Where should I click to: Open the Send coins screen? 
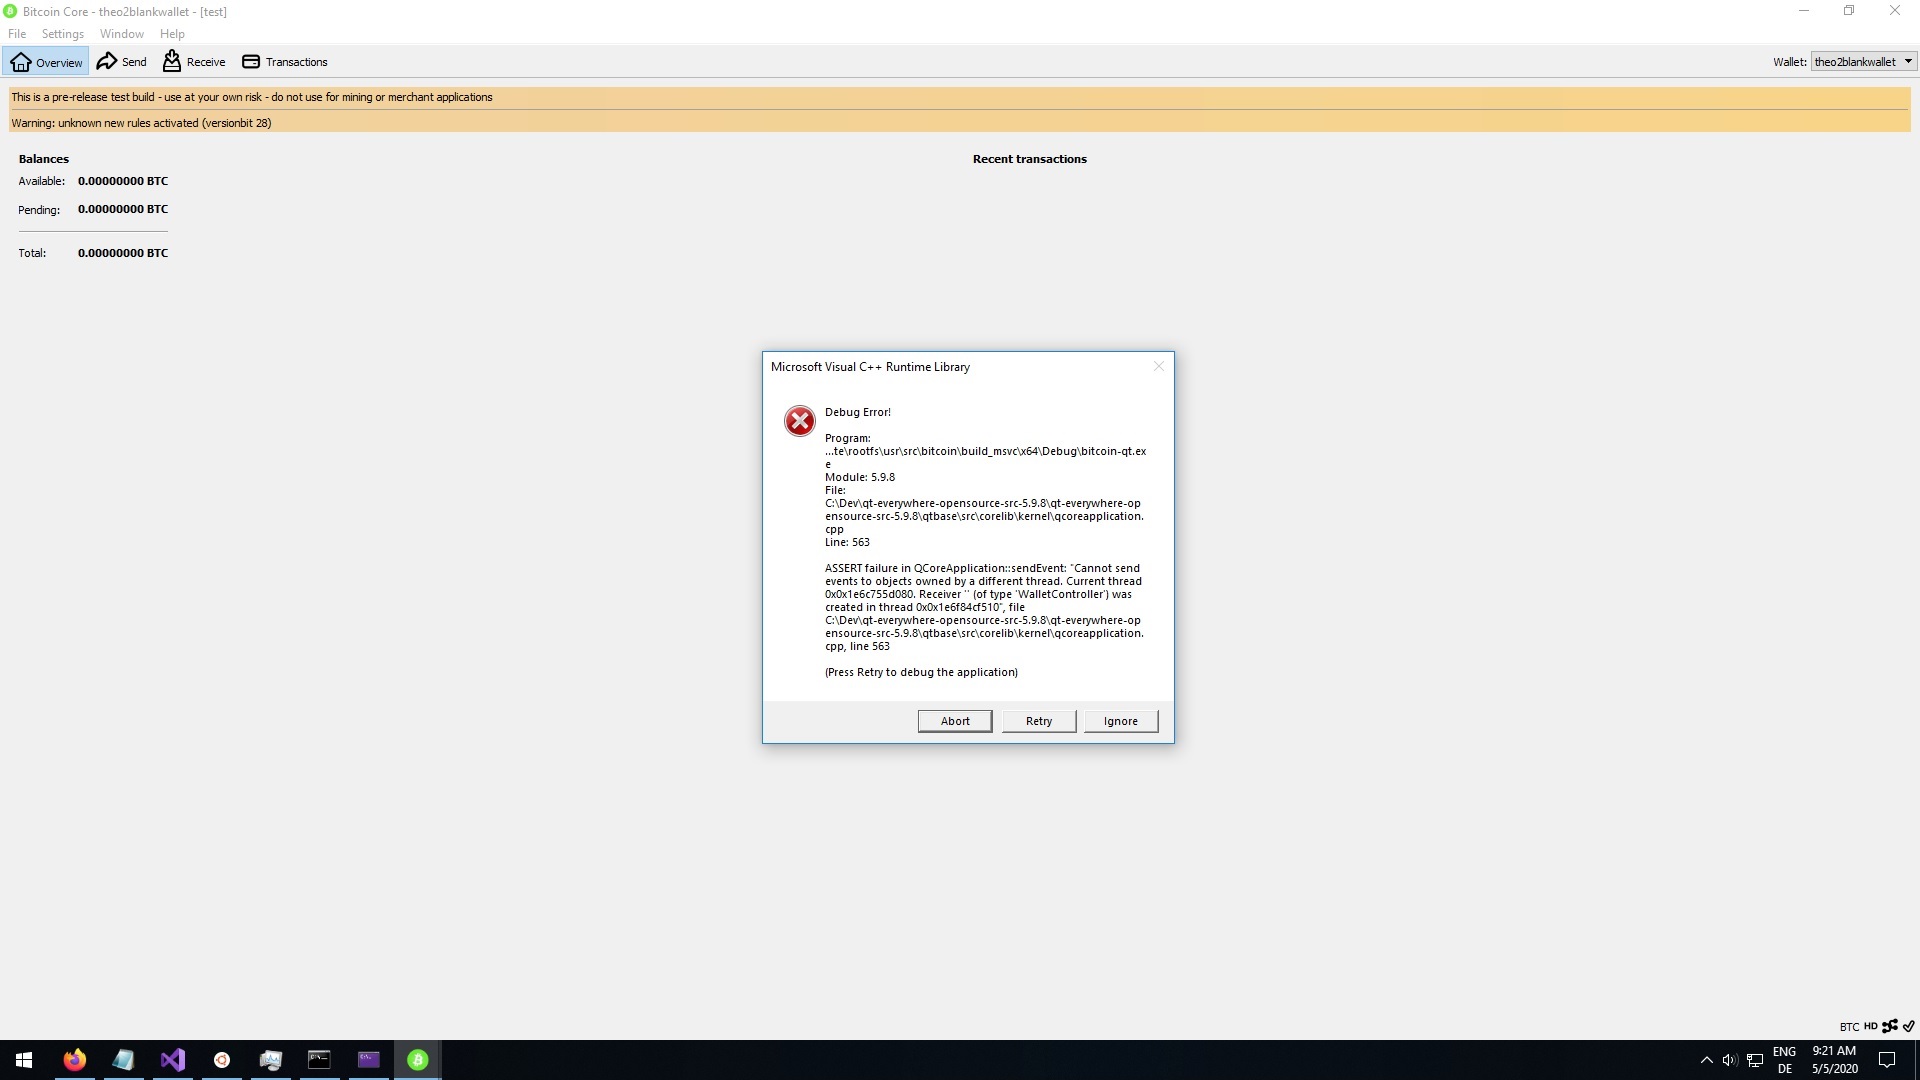tap(121, 61)
